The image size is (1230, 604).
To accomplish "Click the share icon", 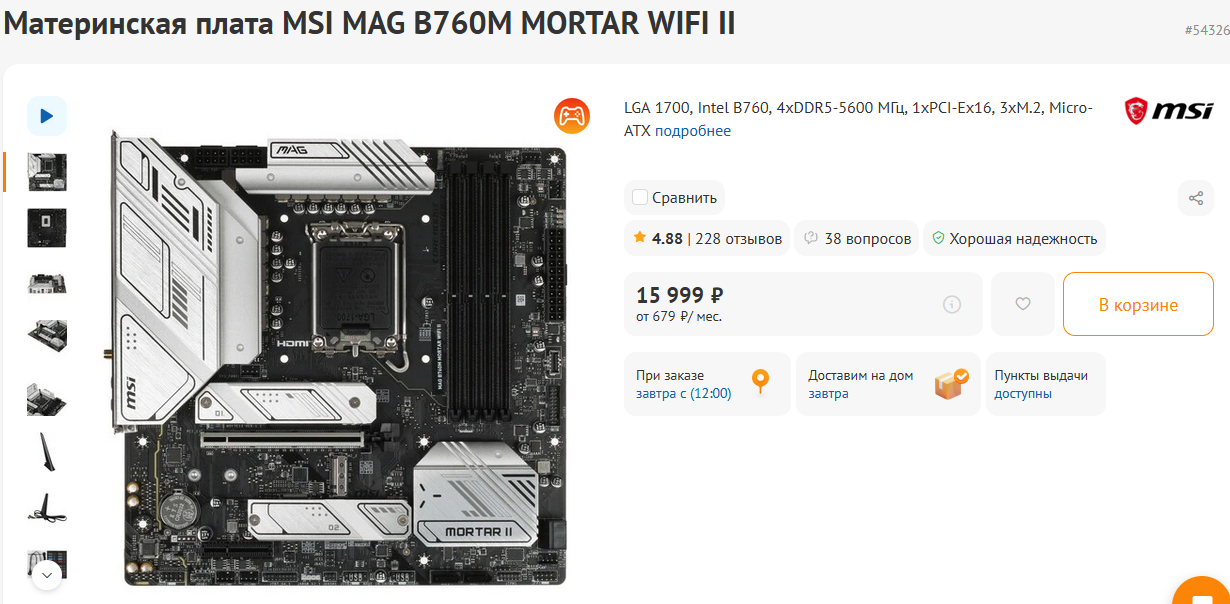I will click(x=1196, y=197).
